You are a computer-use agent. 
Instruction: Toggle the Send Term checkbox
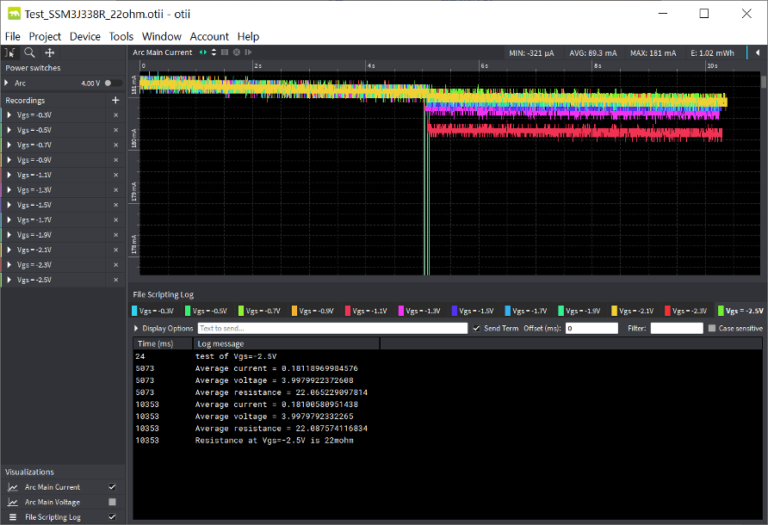[477, 328]
